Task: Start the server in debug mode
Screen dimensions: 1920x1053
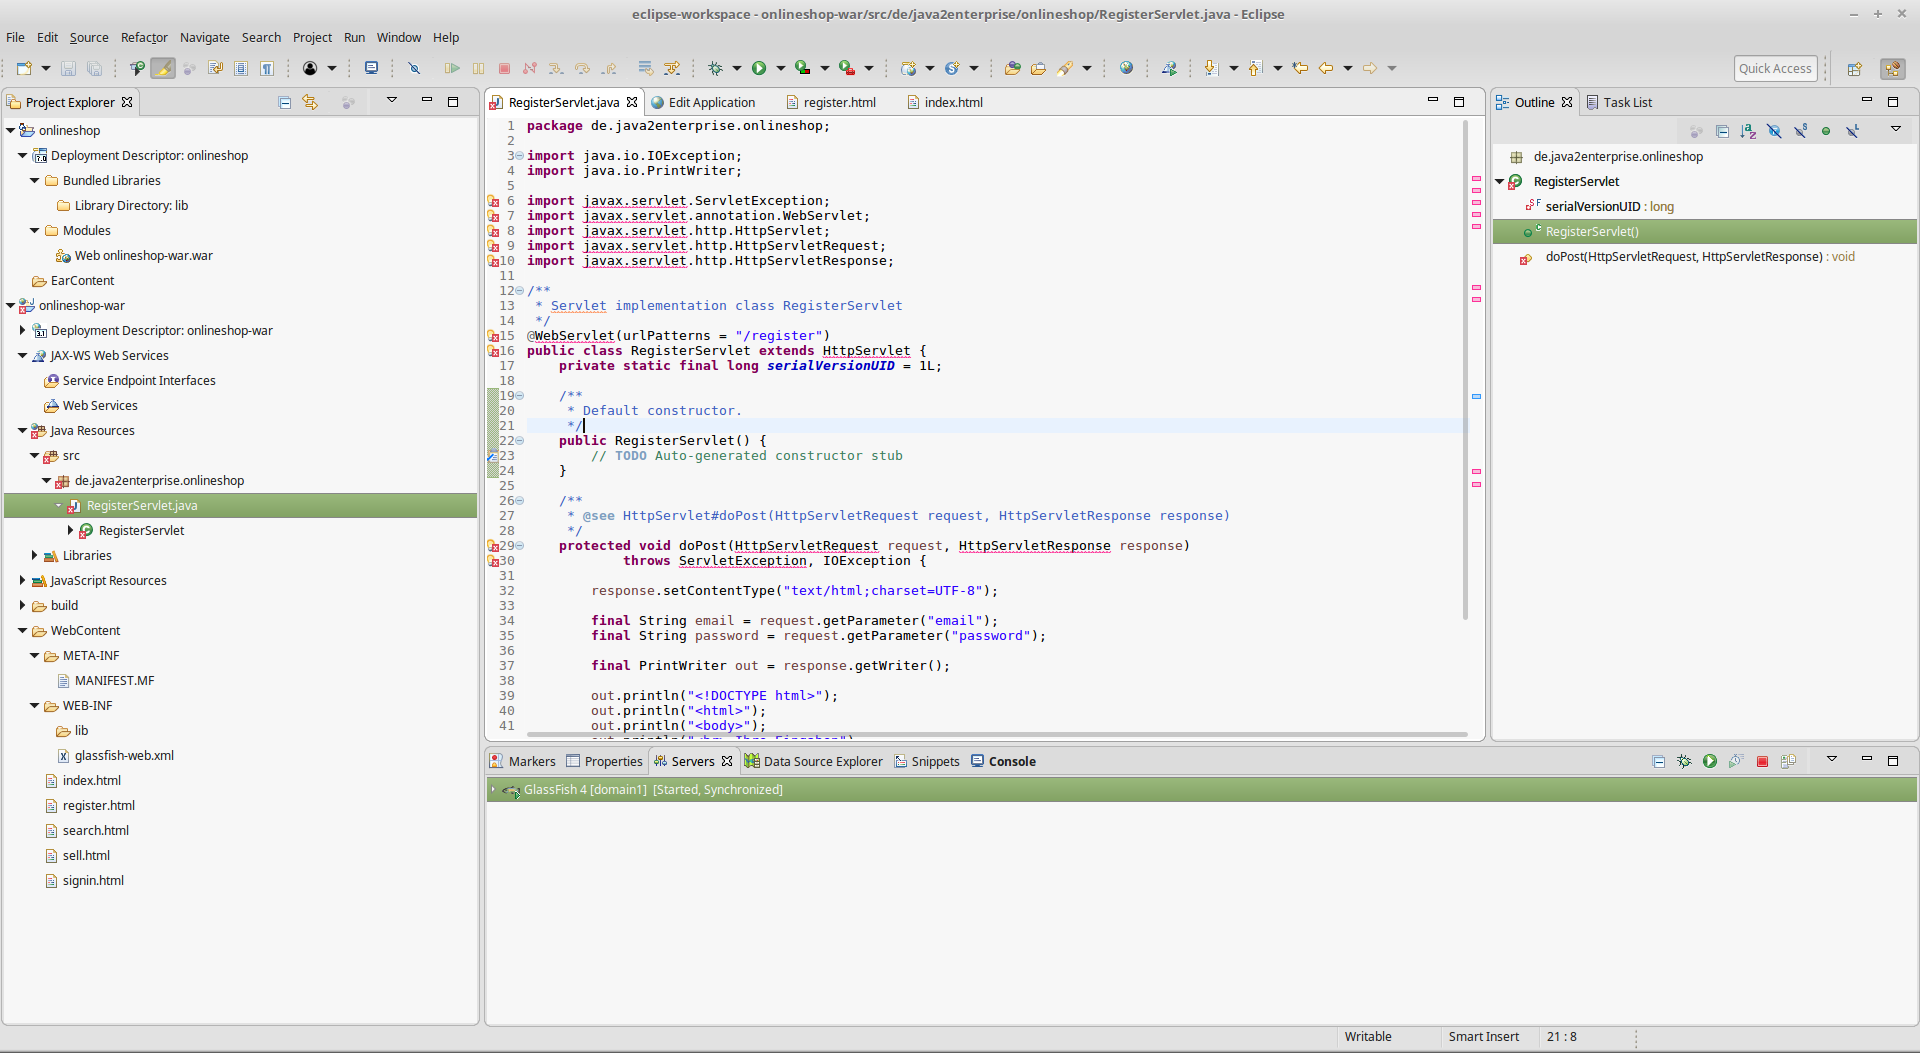Action: (x=1684, y=762)
